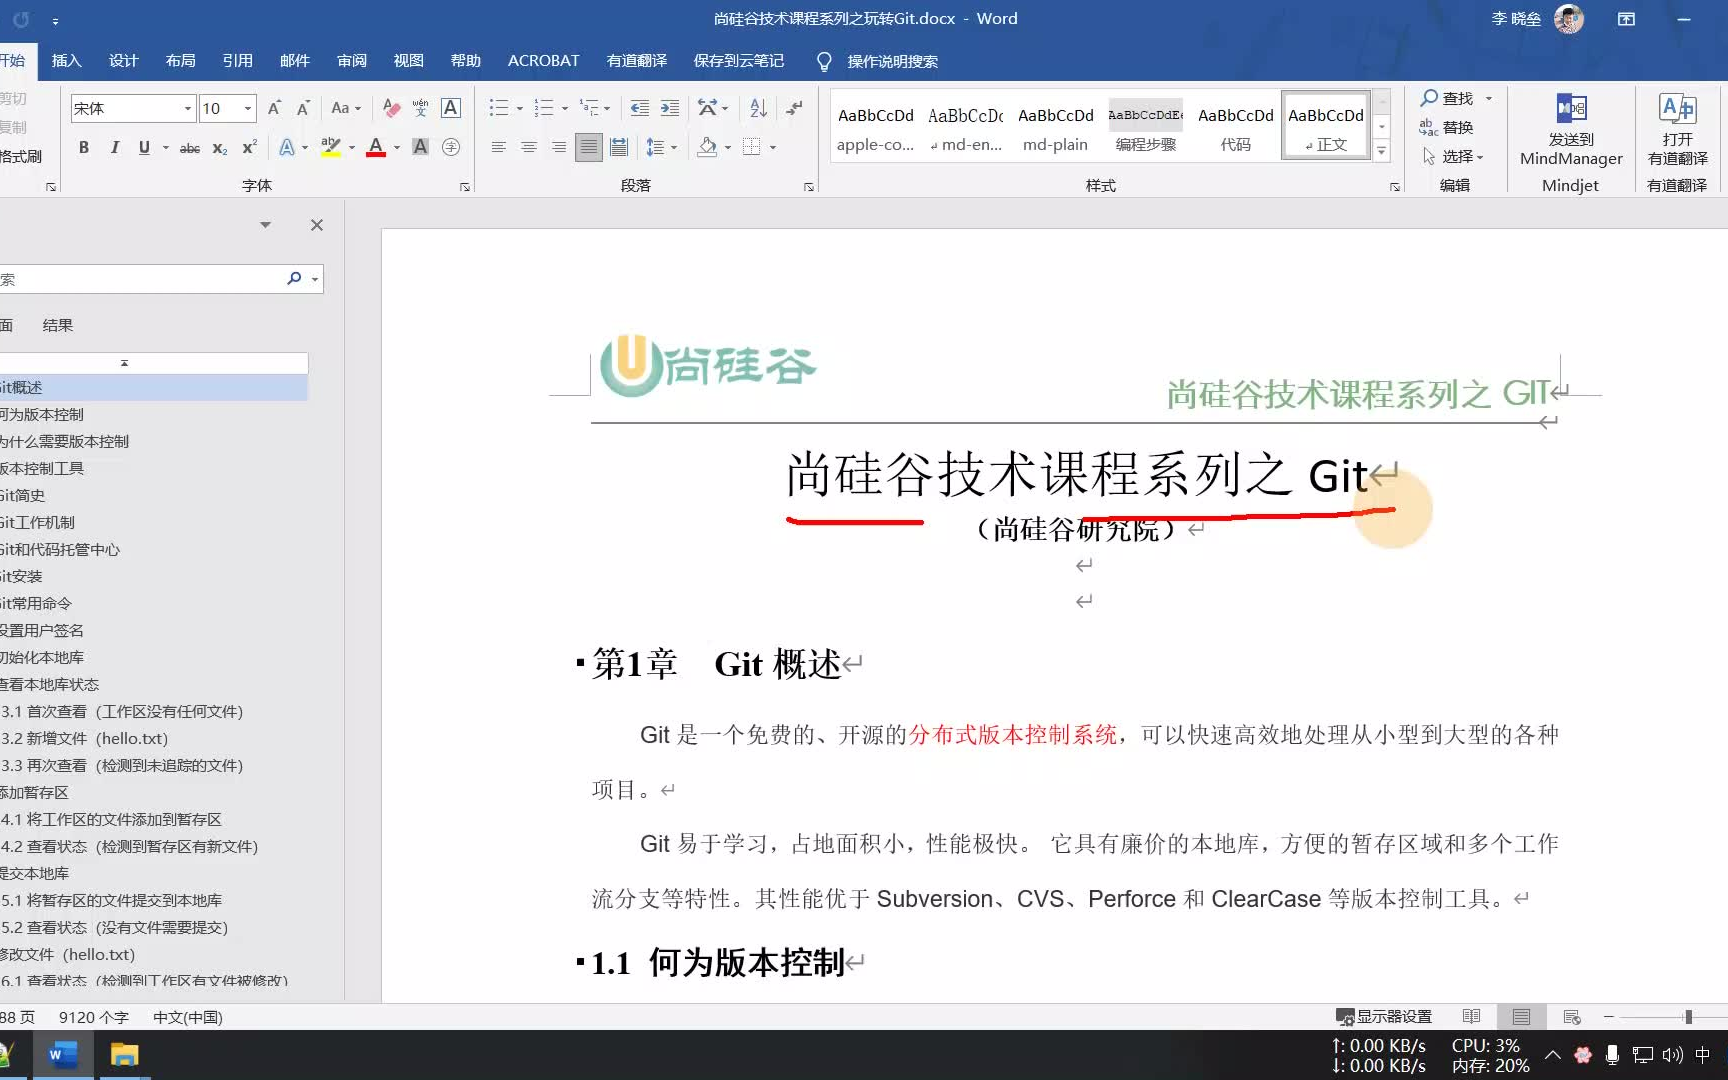Screen dimensions: 1728x1080
Task: Click the character border icon
Action: (451, 108)
